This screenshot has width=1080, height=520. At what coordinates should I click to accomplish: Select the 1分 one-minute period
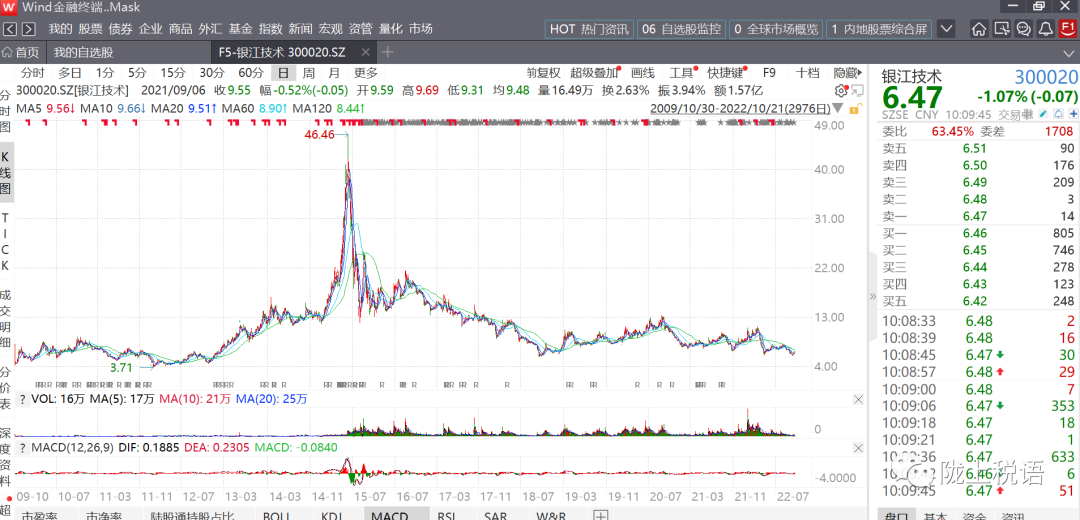coord(105,73)
